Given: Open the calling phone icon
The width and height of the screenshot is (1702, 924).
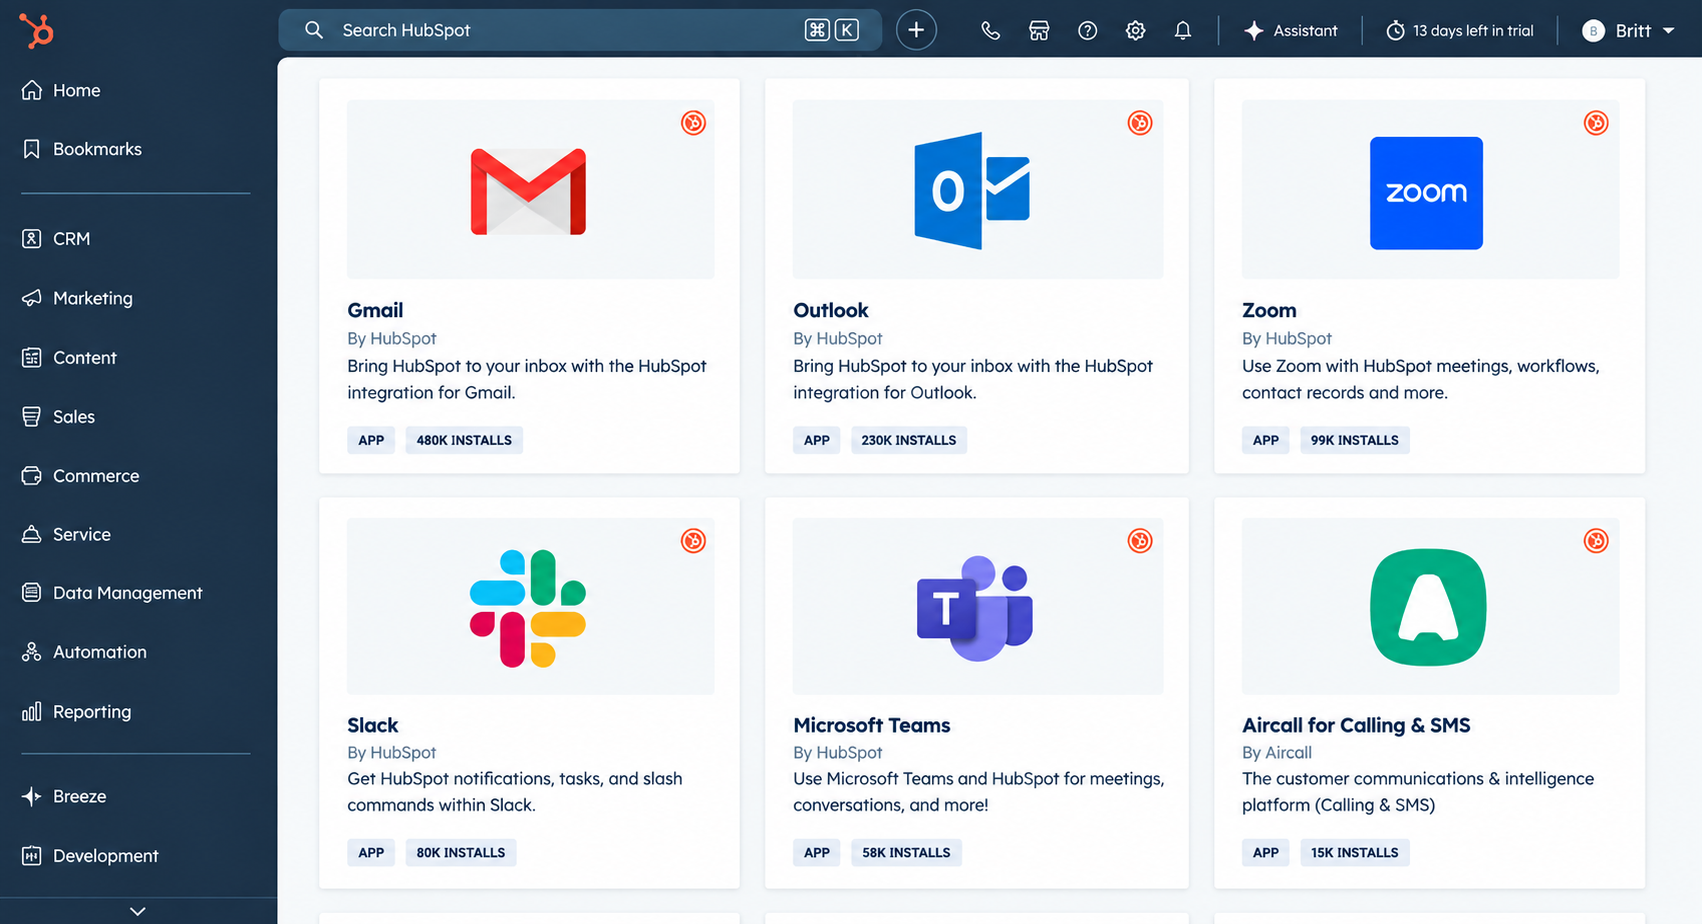Looking at the screenshot, I should [990, 31].
